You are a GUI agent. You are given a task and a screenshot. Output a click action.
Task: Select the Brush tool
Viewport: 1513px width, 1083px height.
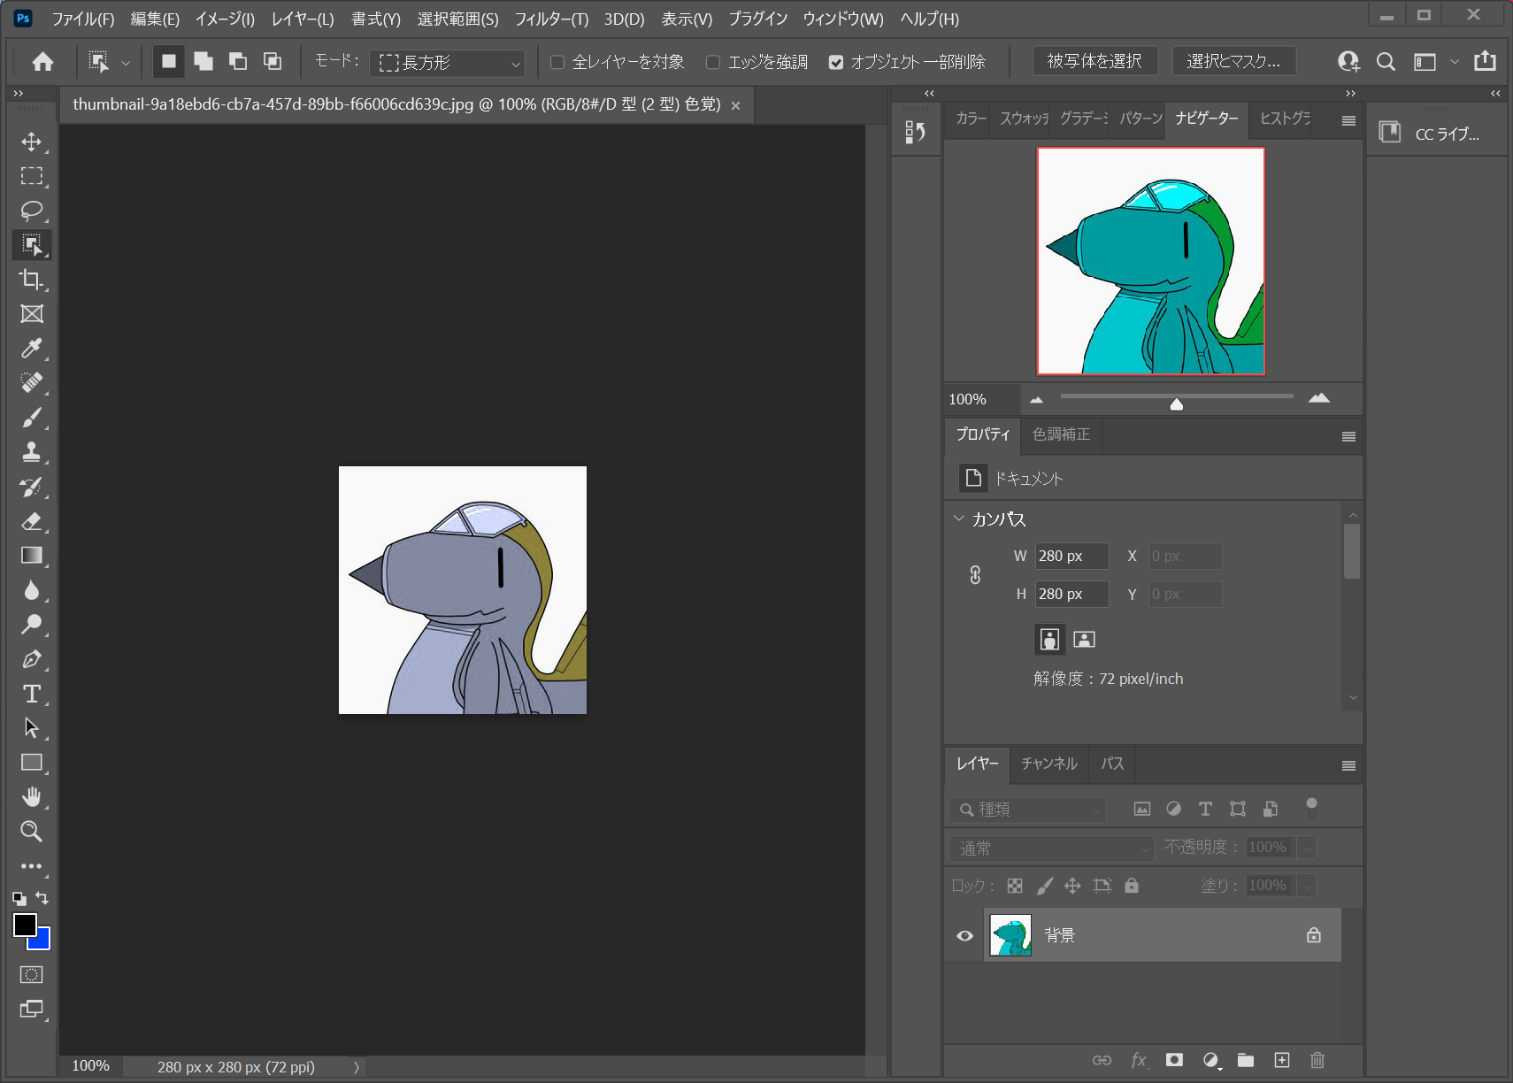(x=32, y=417)
